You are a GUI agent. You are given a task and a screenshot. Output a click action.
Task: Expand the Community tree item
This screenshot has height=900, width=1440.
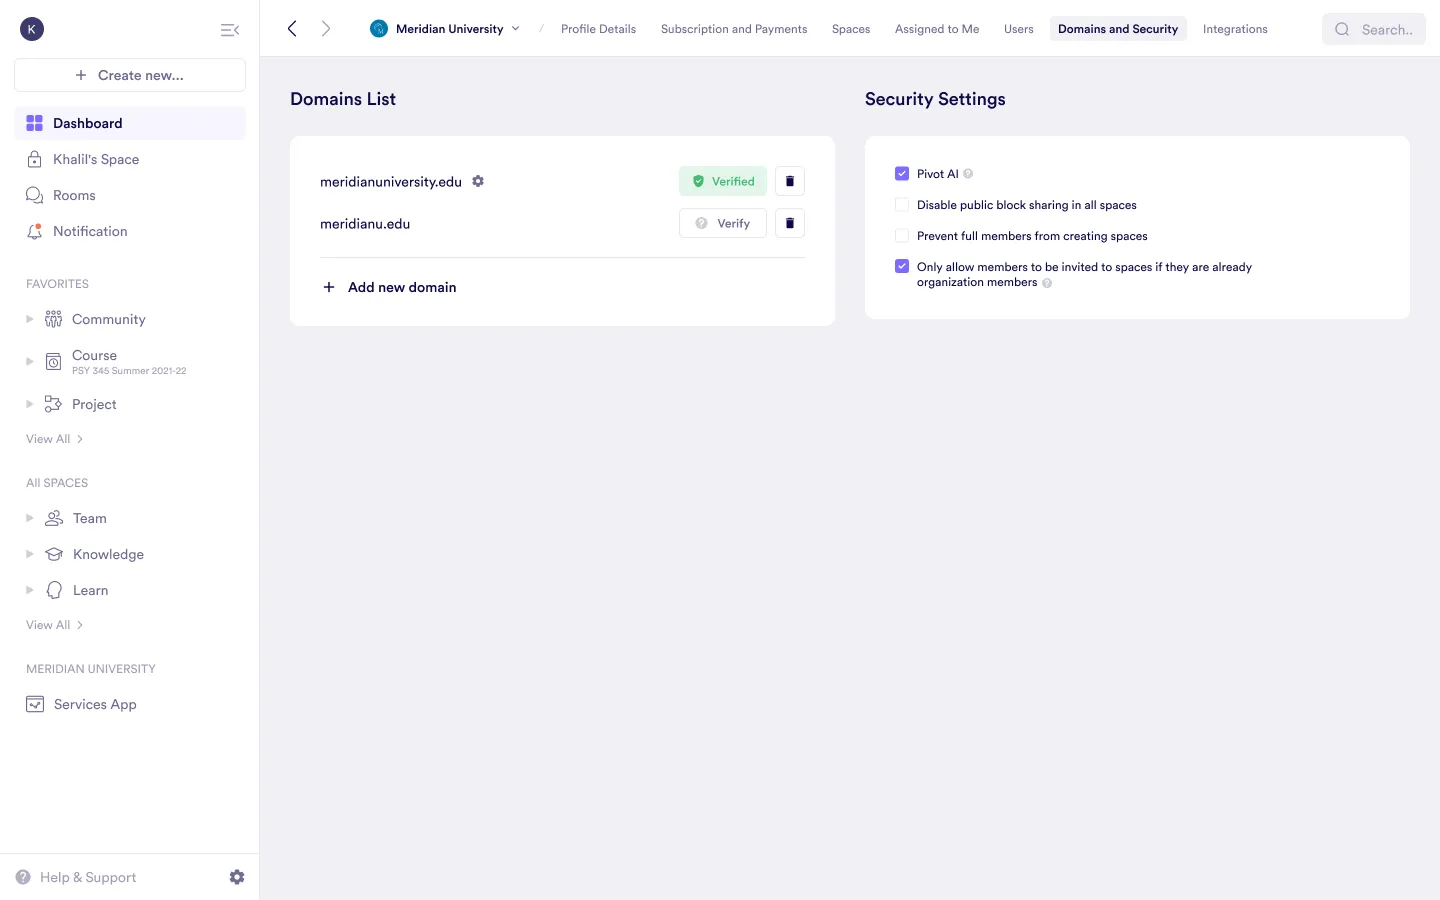[30, 319]
